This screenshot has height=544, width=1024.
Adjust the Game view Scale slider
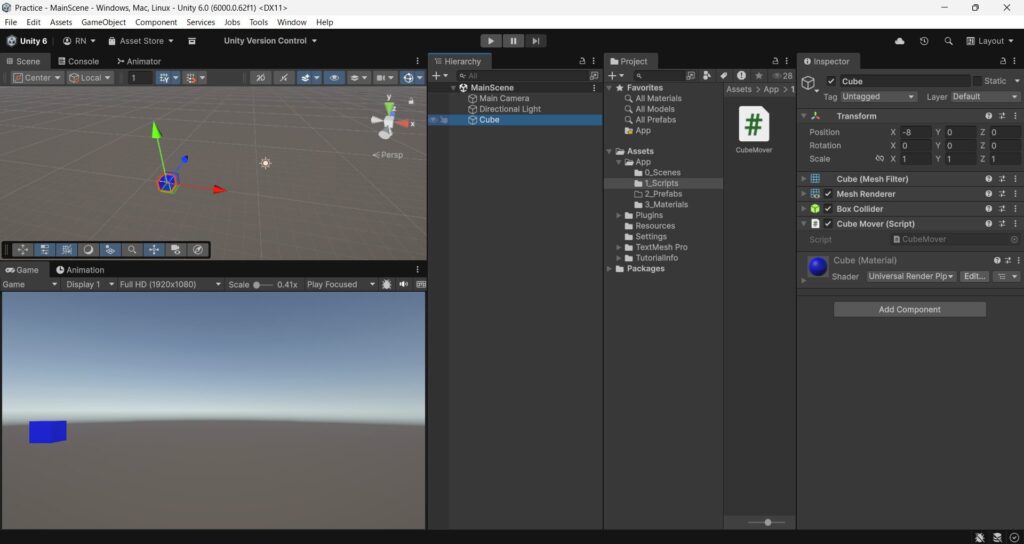tap(258, 284)
